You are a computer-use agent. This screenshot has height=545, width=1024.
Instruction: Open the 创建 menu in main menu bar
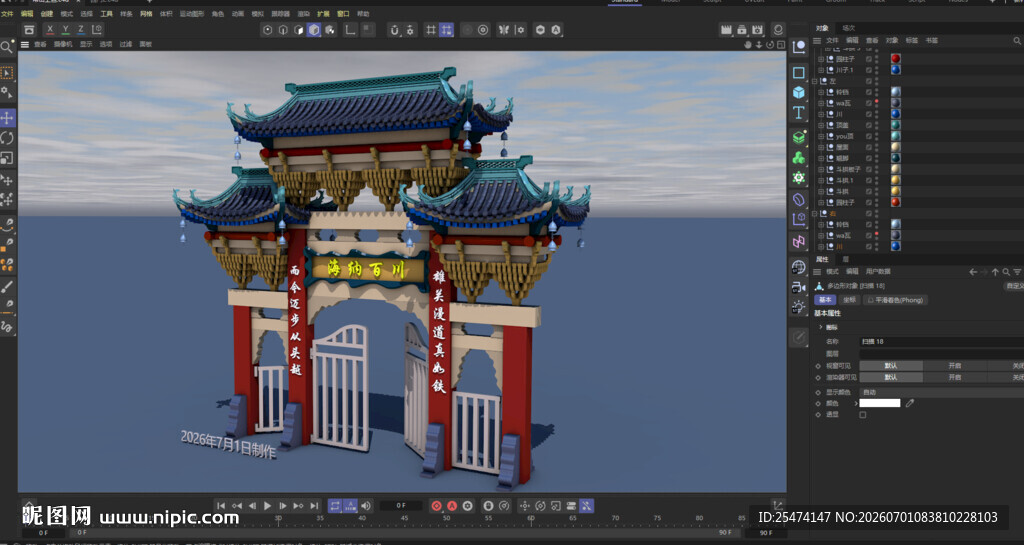47,14
